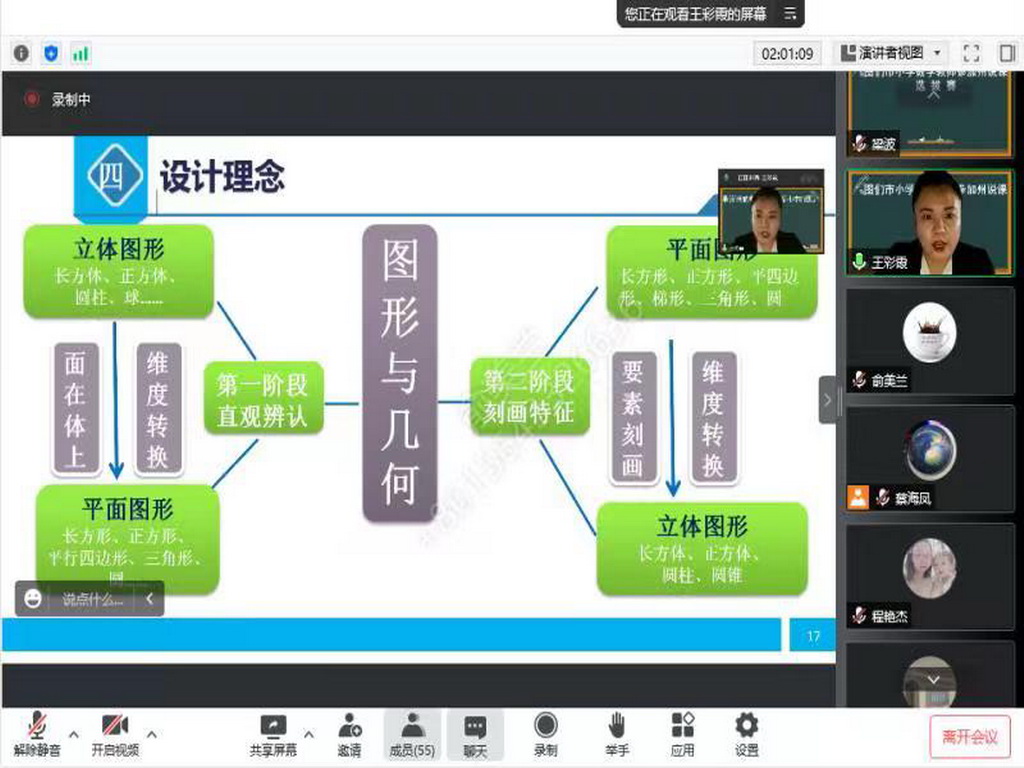Open the menu beside screen-sharing notice
This screenshot has height=768, width=1024.
pyautogui.click(x=790, y=14)
